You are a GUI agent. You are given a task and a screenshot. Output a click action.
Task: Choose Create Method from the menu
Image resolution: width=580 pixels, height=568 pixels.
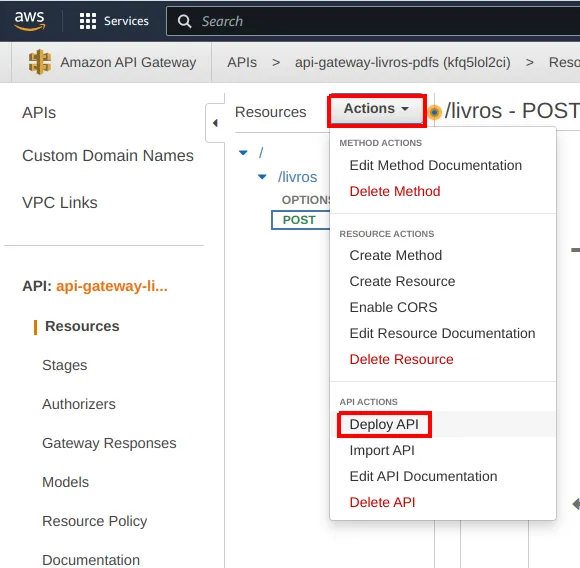tap(395, 255)
